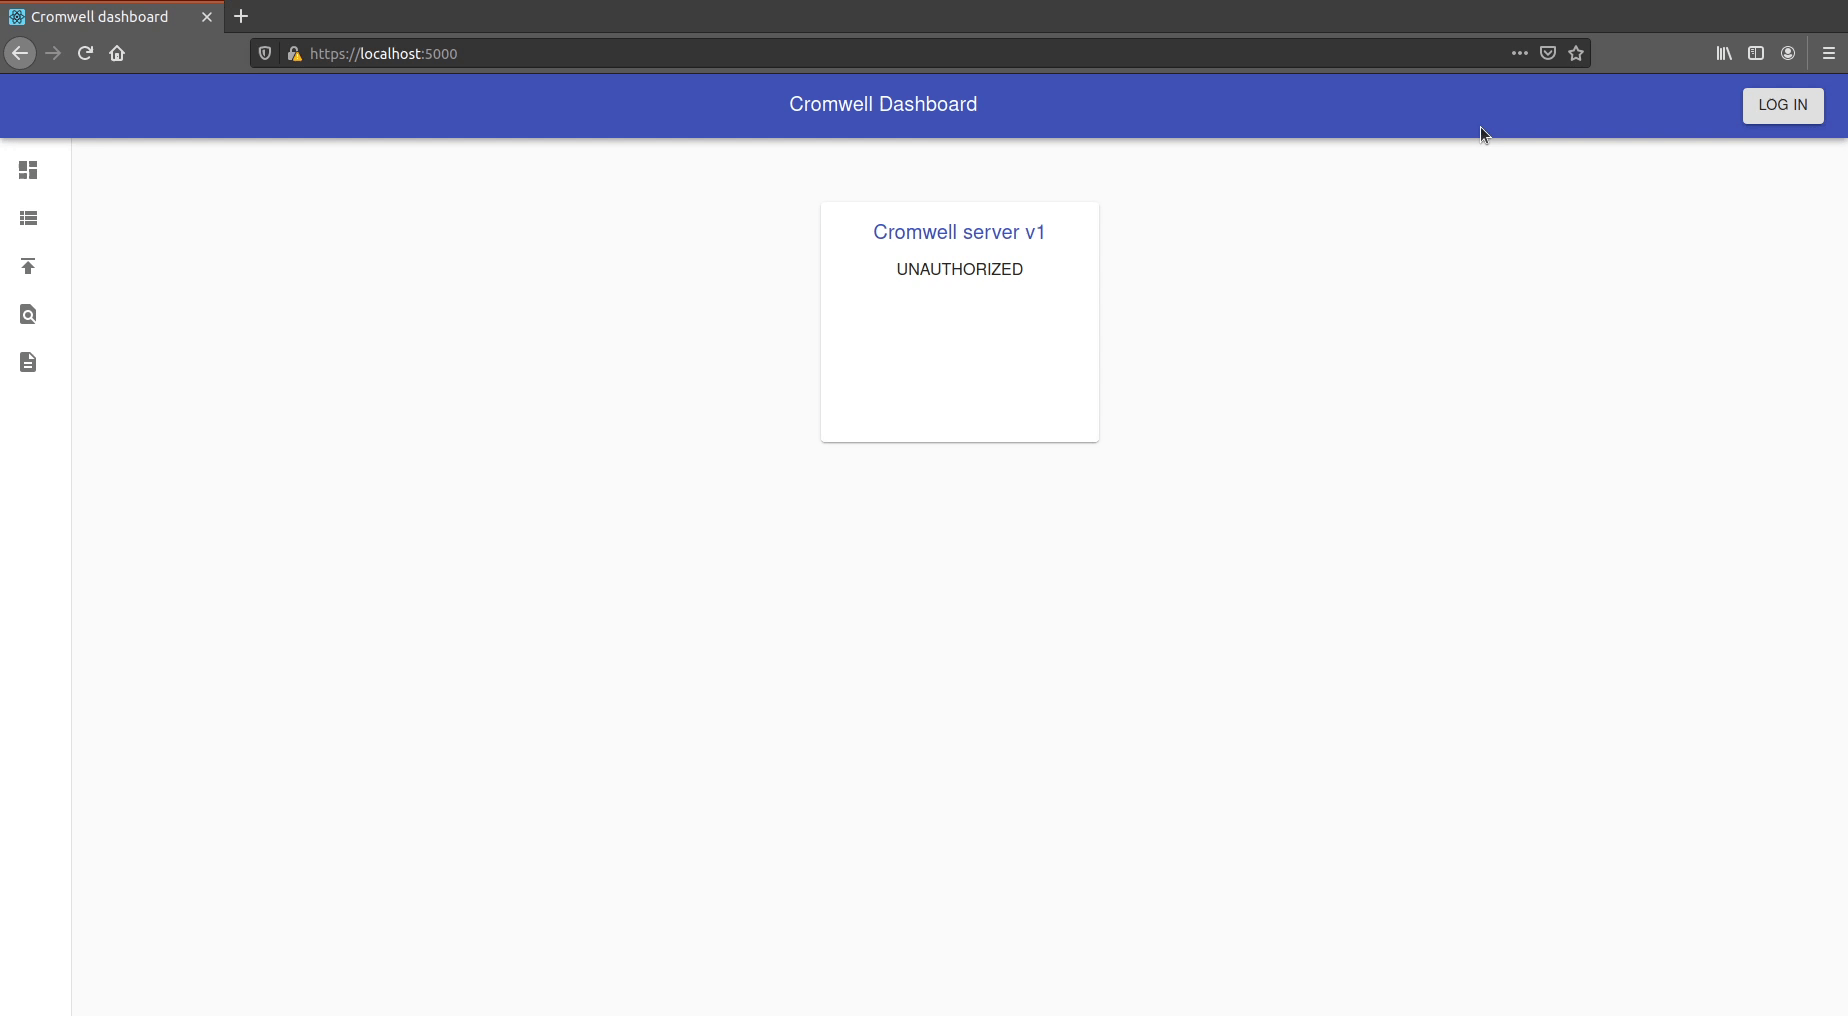Click the Cromwell server v1 heading
This screenshot has height=1016, width=1848.
958,232
